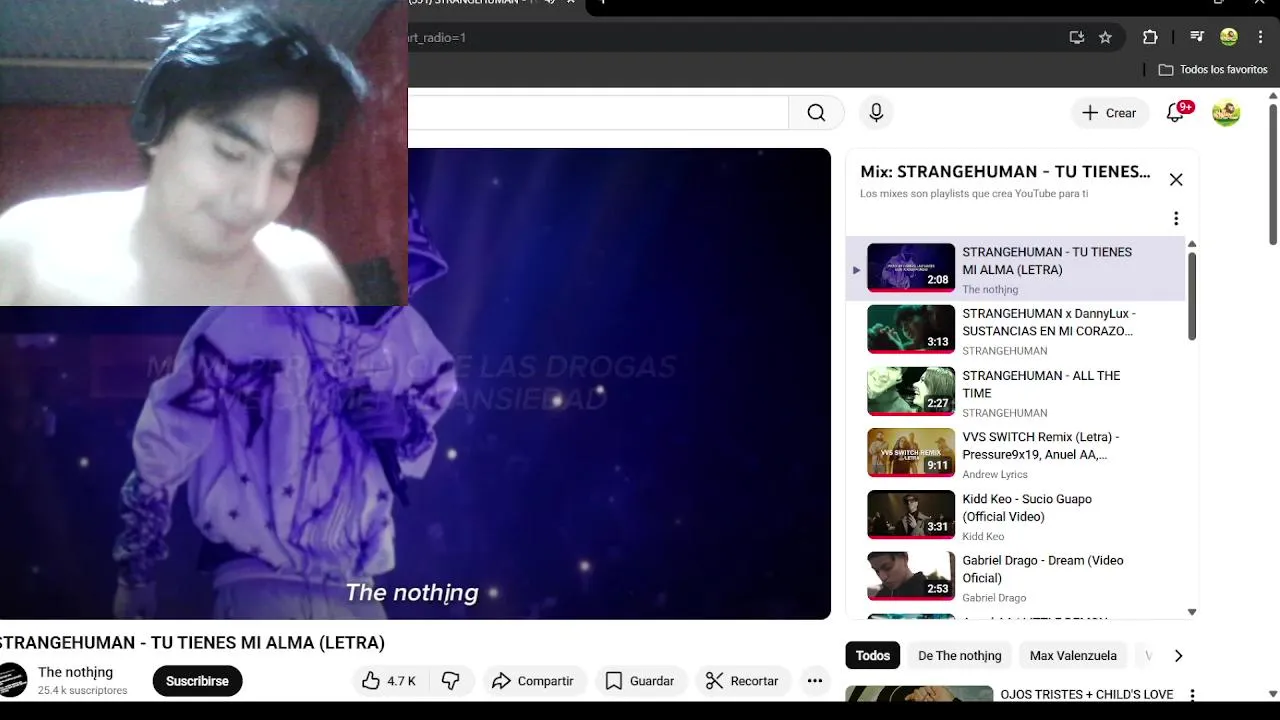The image size is (1280, 720).
Task: Open Chrome three-dot menu
Action: tap(1260, 37)
